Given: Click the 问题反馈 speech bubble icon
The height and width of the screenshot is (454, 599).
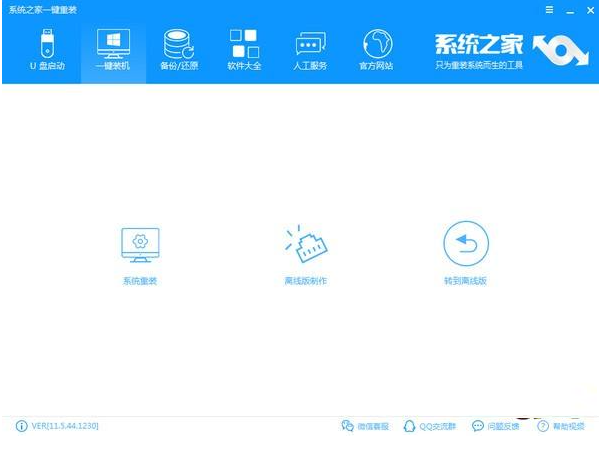Looking at the screenshot, I should 478,426.
